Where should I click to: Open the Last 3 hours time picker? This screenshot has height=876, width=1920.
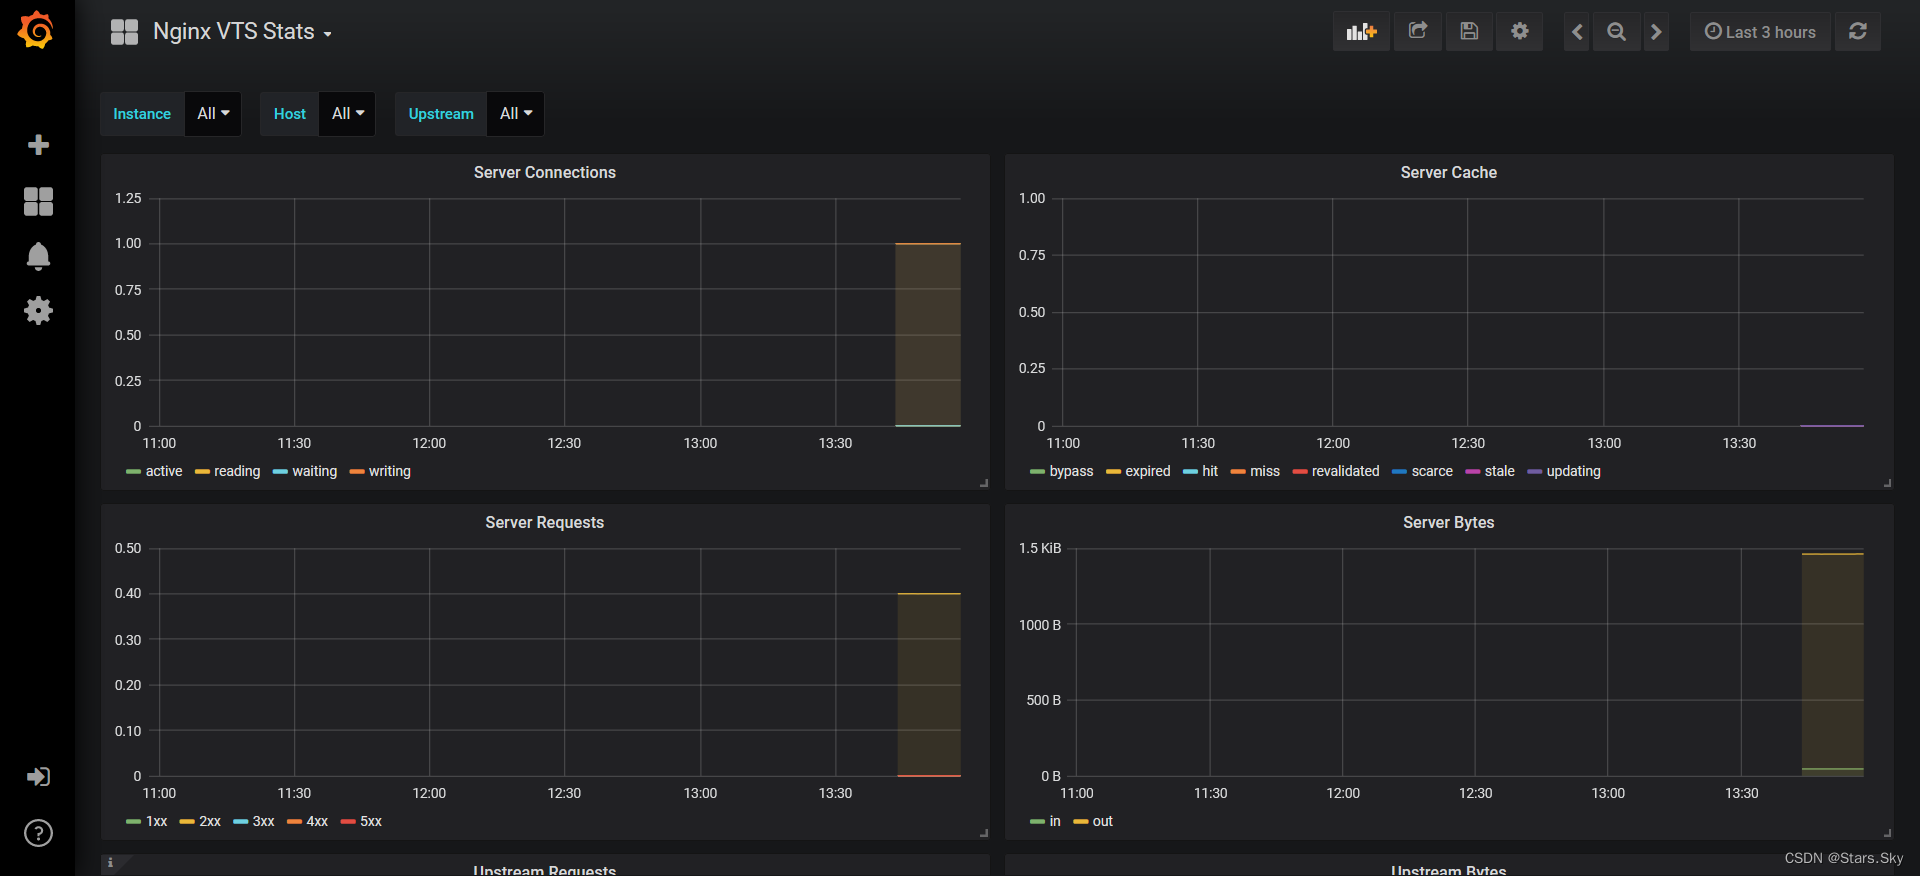(1760, 32)
